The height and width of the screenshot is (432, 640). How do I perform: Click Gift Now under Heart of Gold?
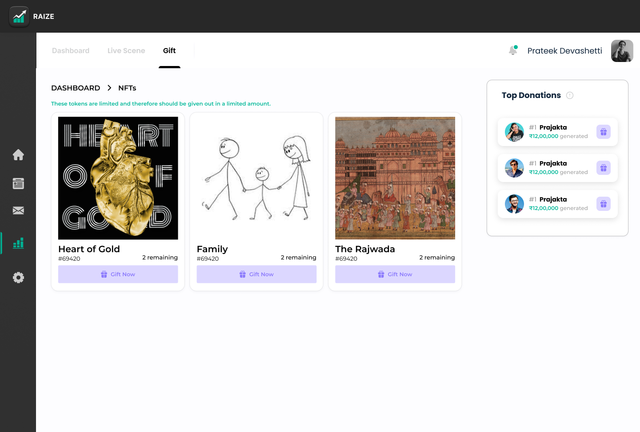point(118,274)
